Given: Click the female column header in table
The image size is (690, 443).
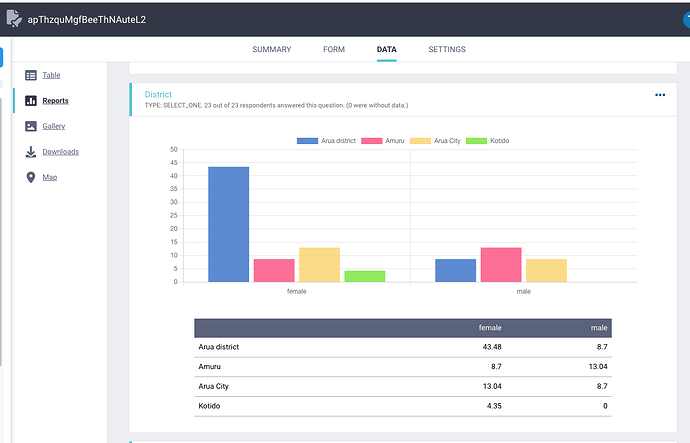Looking at the screenshot, I should (x=490, y=328).
